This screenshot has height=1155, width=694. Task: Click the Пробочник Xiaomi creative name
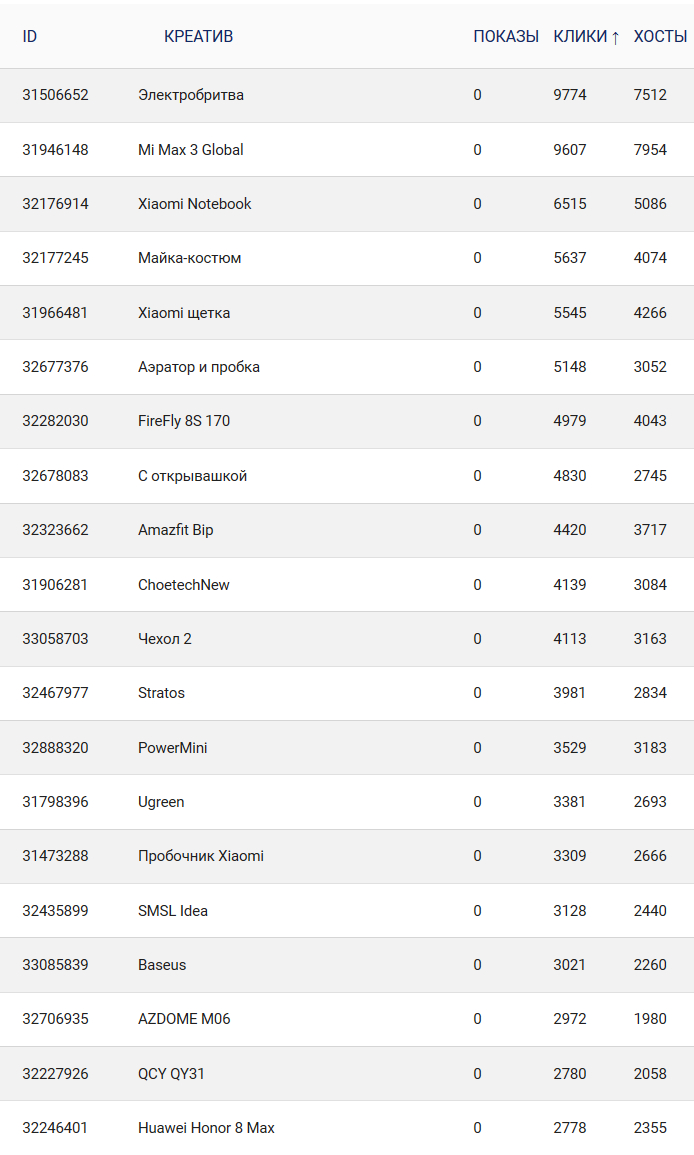[x=201, y=856]
